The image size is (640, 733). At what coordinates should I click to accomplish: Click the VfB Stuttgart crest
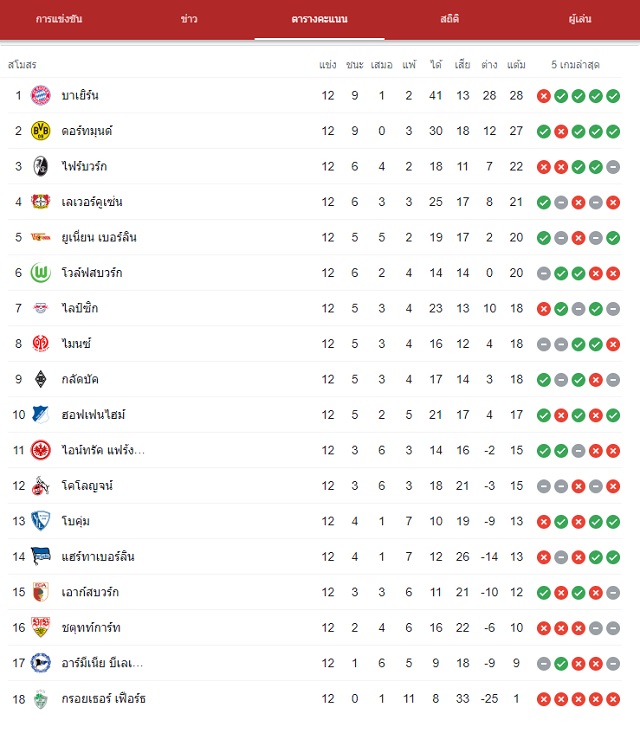coord(41,627)
